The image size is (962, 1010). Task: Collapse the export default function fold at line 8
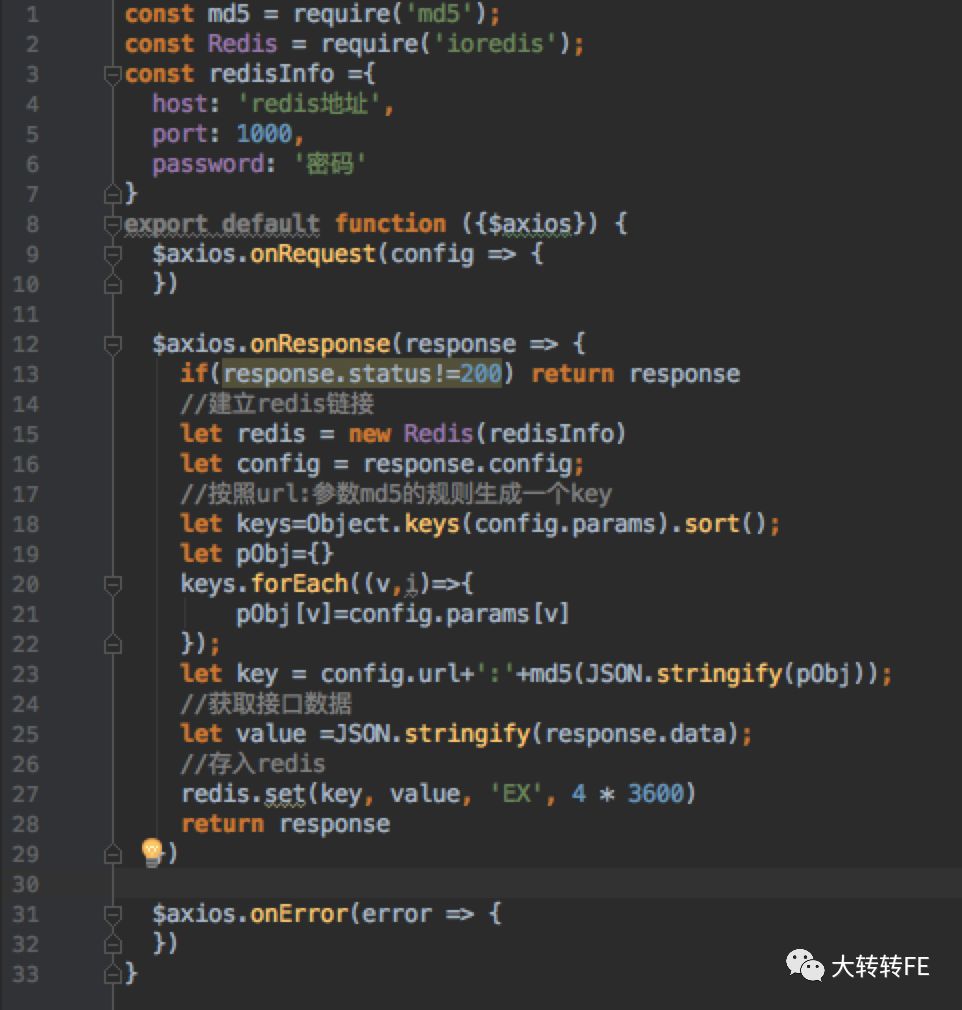pos(113,225)
